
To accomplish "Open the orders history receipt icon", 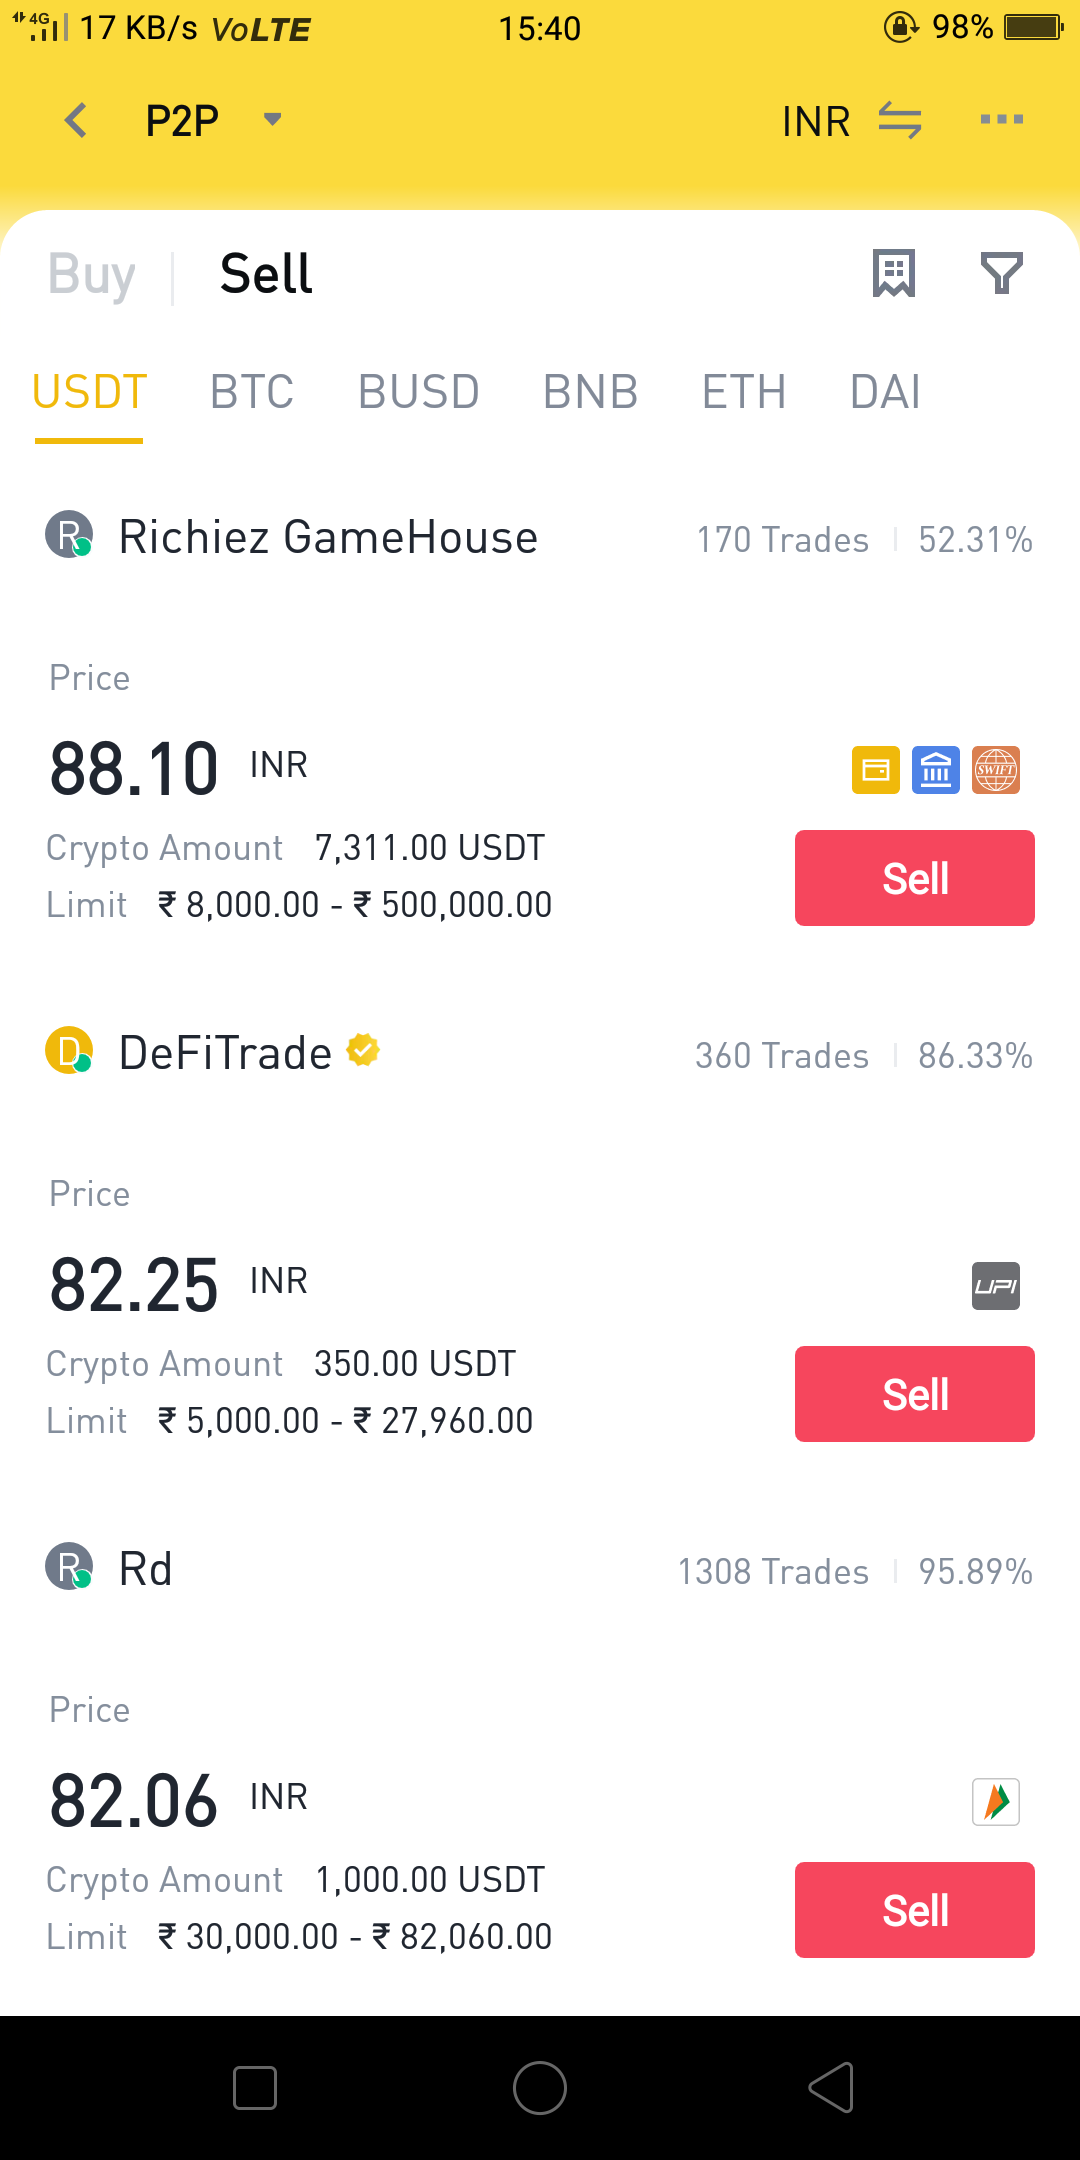I will 894,273.
